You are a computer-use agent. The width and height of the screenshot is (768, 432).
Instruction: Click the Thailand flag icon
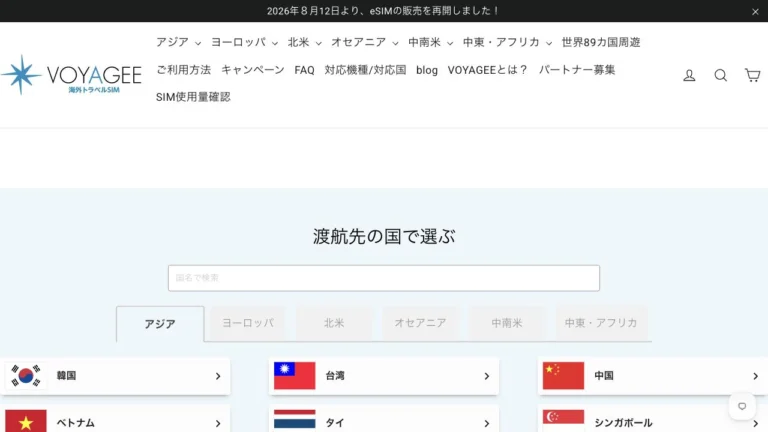click(x=294, y=421)
